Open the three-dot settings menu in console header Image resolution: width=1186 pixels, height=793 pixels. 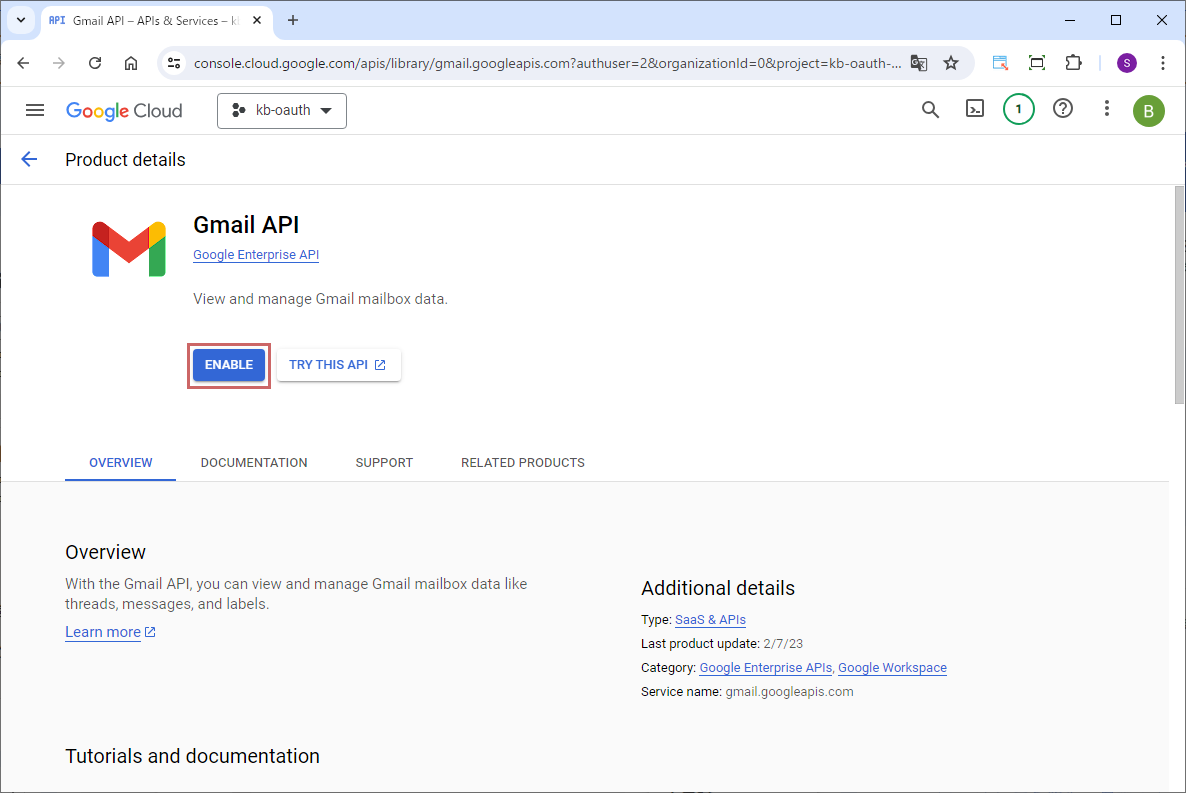coord(1106,110)
